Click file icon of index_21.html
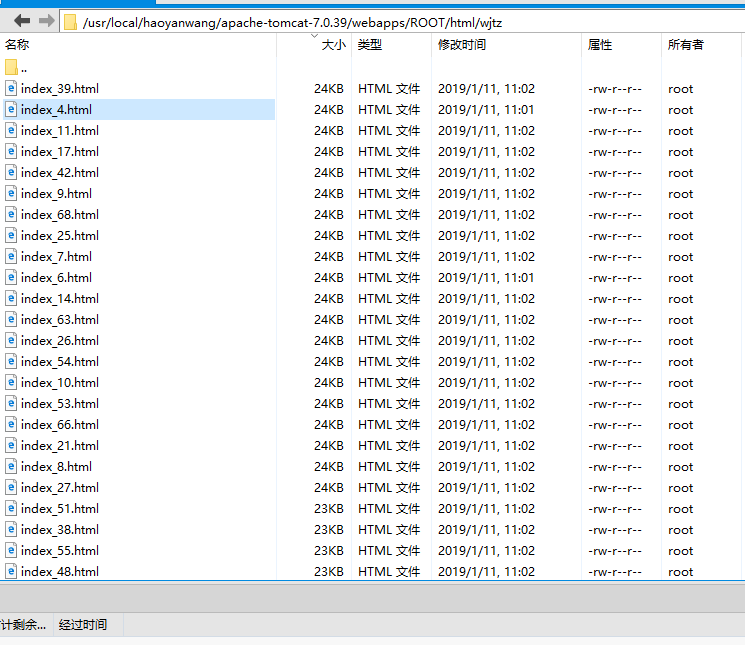745x645 pixels. pyautogui.click(x=11, y=446)
